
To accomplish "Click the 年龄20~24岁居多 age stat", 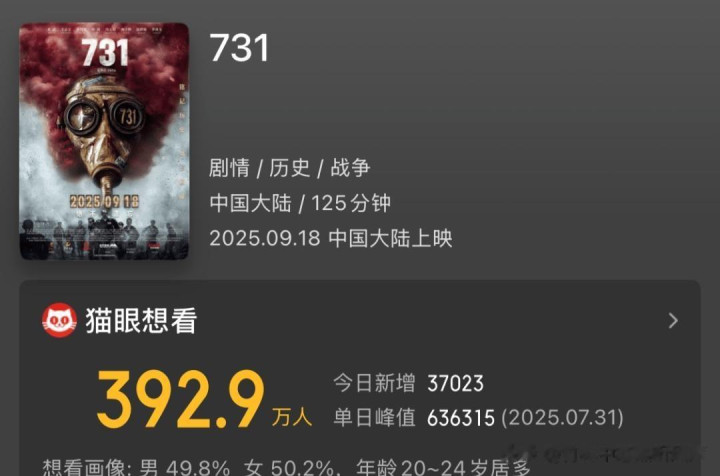I will pyautogui.click(x=443, y=468).
